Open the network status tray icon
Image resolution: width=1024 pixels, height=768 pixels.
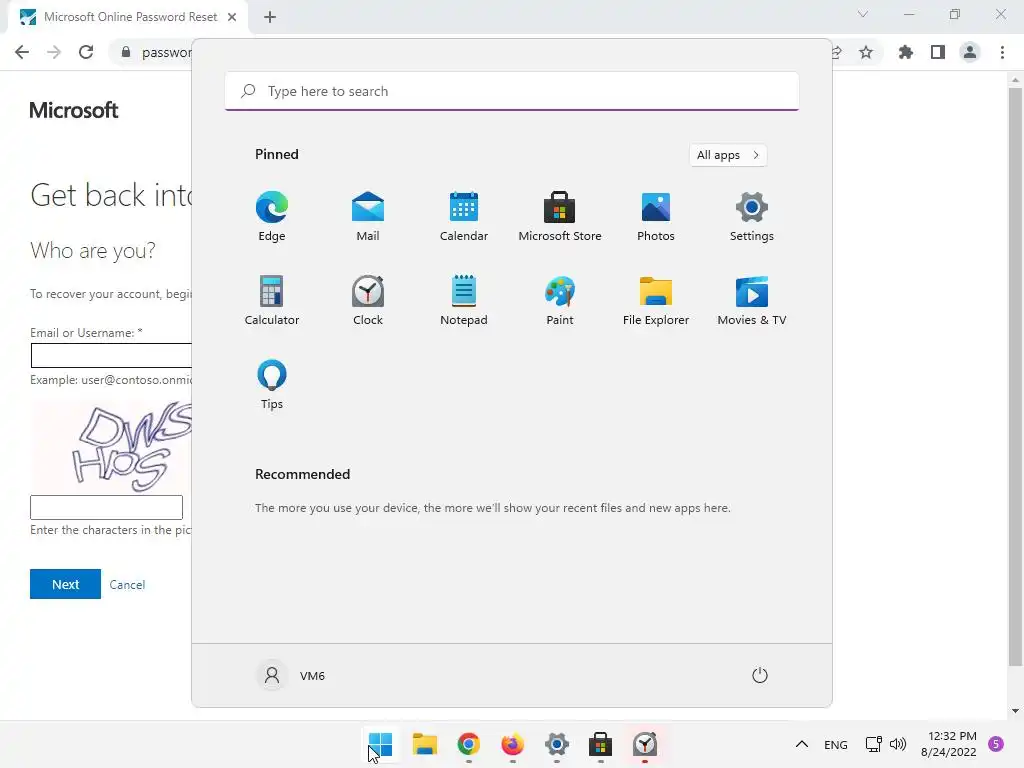[873, 744]
